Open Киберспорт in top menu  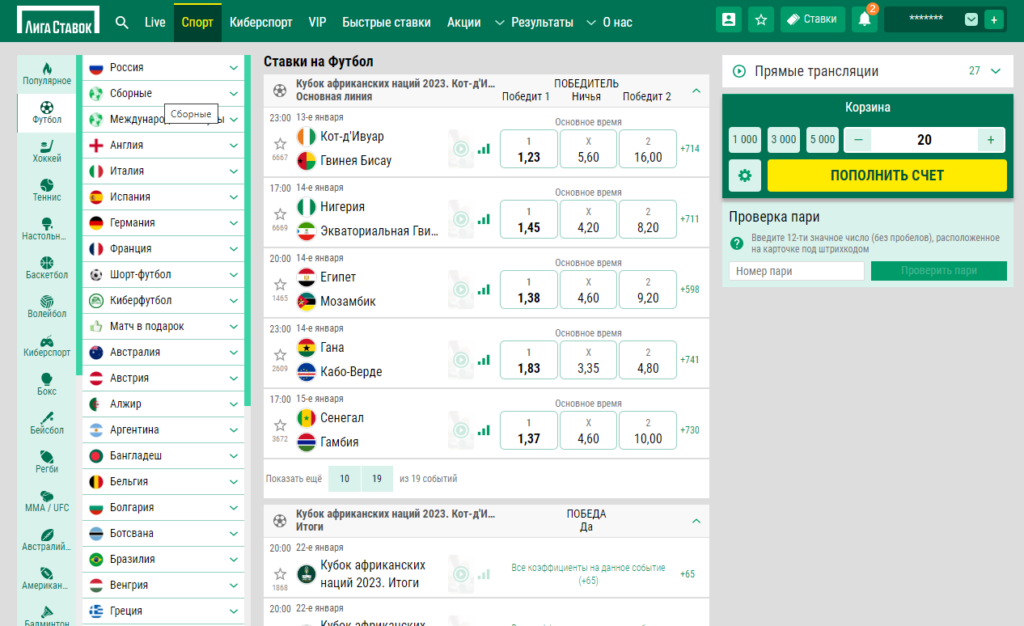(261, 22)
